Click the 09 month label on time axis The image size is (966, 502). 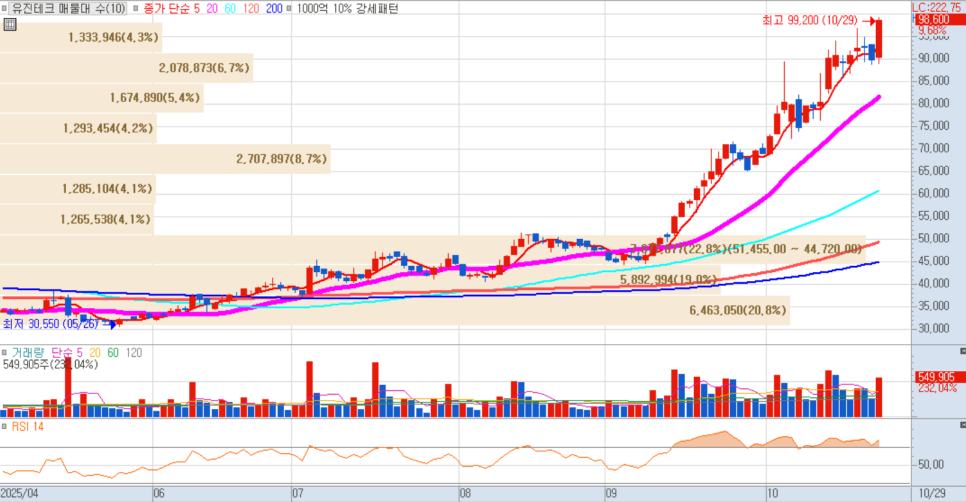(611, 493)
